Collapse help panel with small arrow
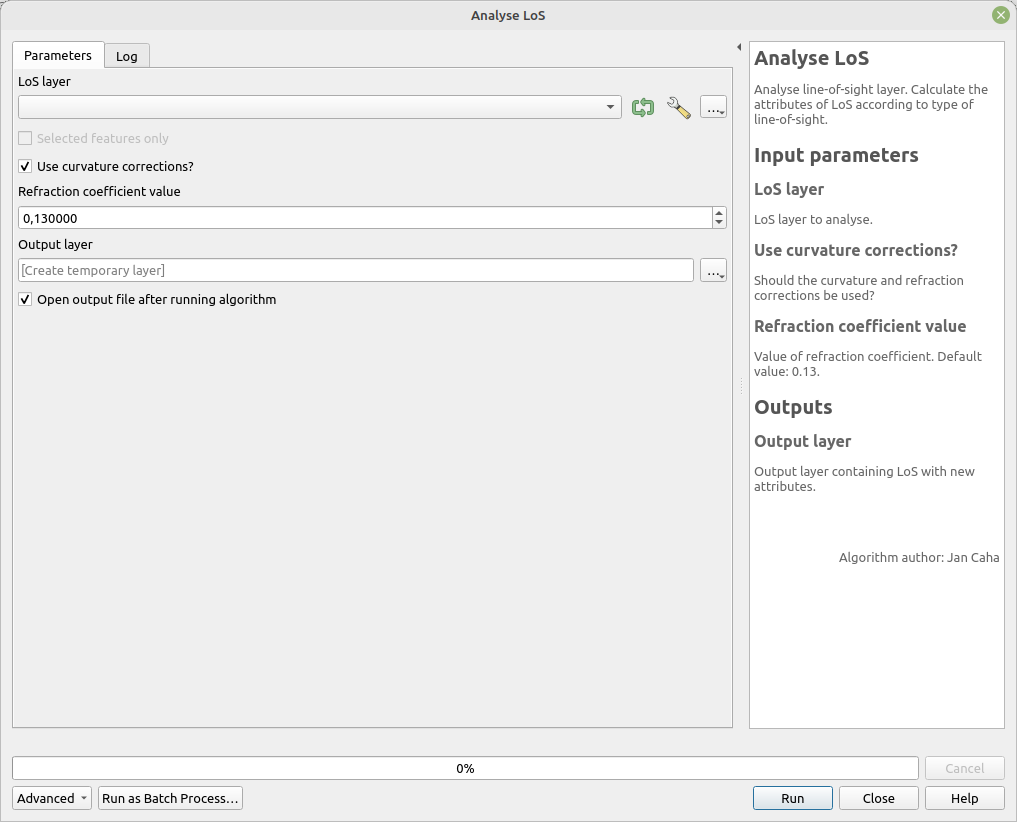This screenshot has height=822, width=1017. 739,47
